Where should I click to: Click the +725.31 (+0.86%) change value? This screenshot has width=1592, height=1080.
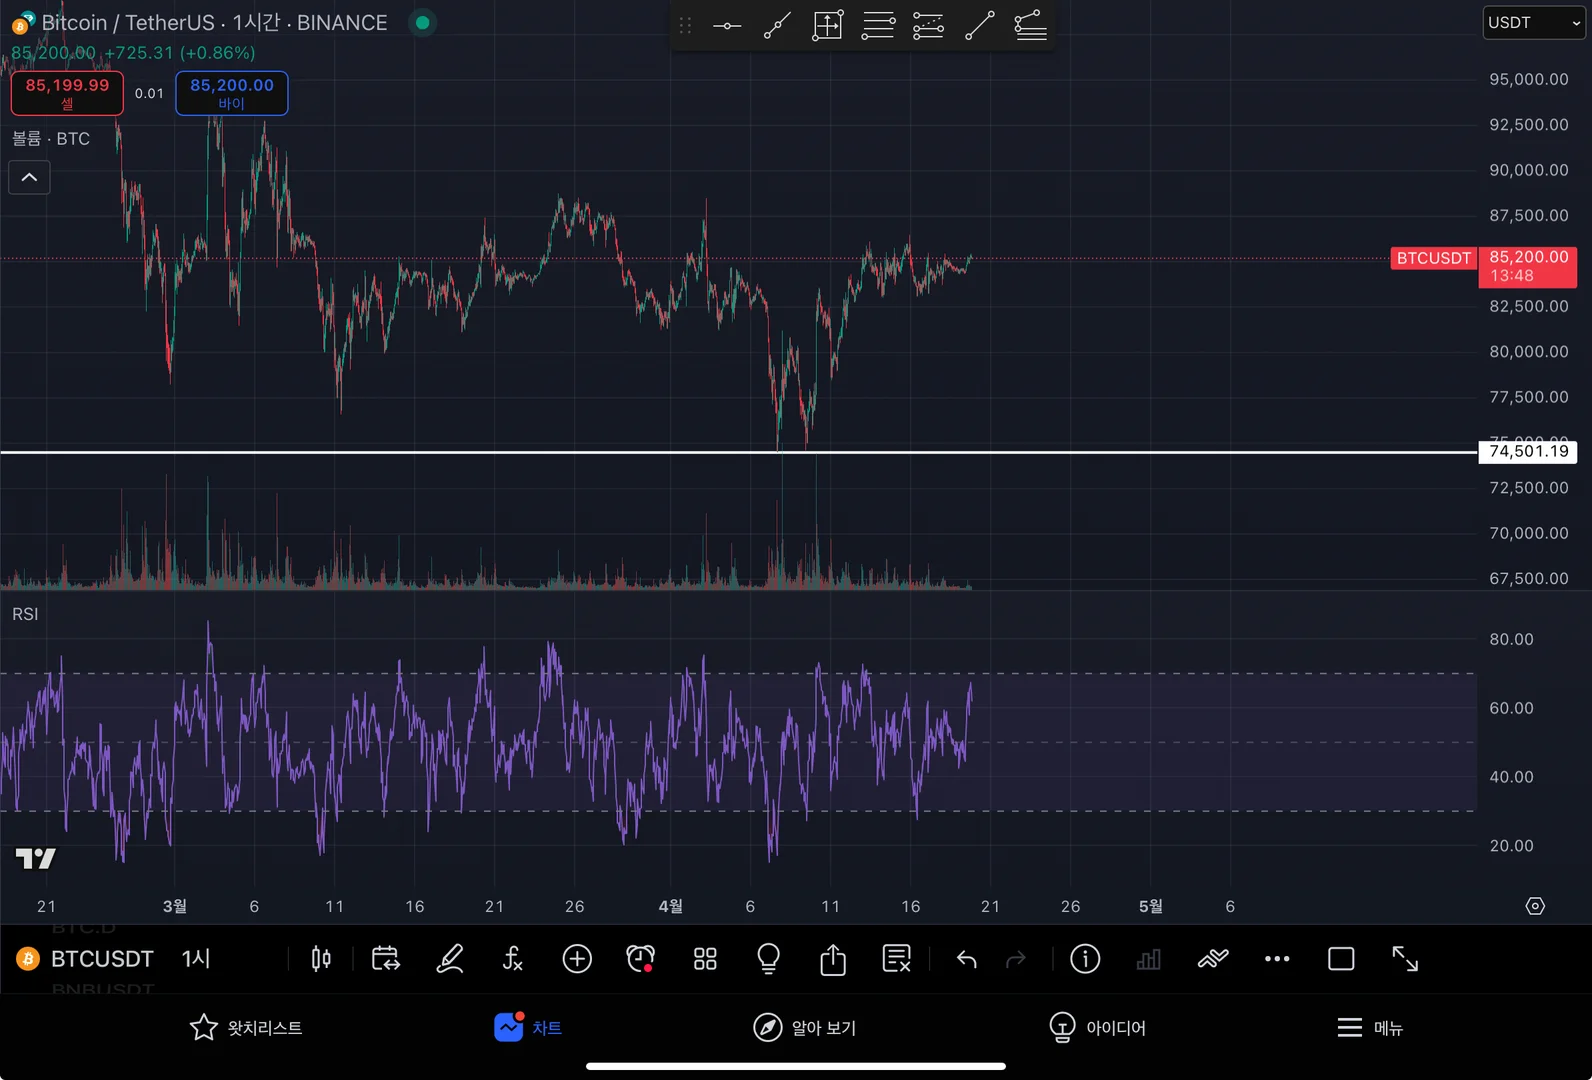point(180,53)
